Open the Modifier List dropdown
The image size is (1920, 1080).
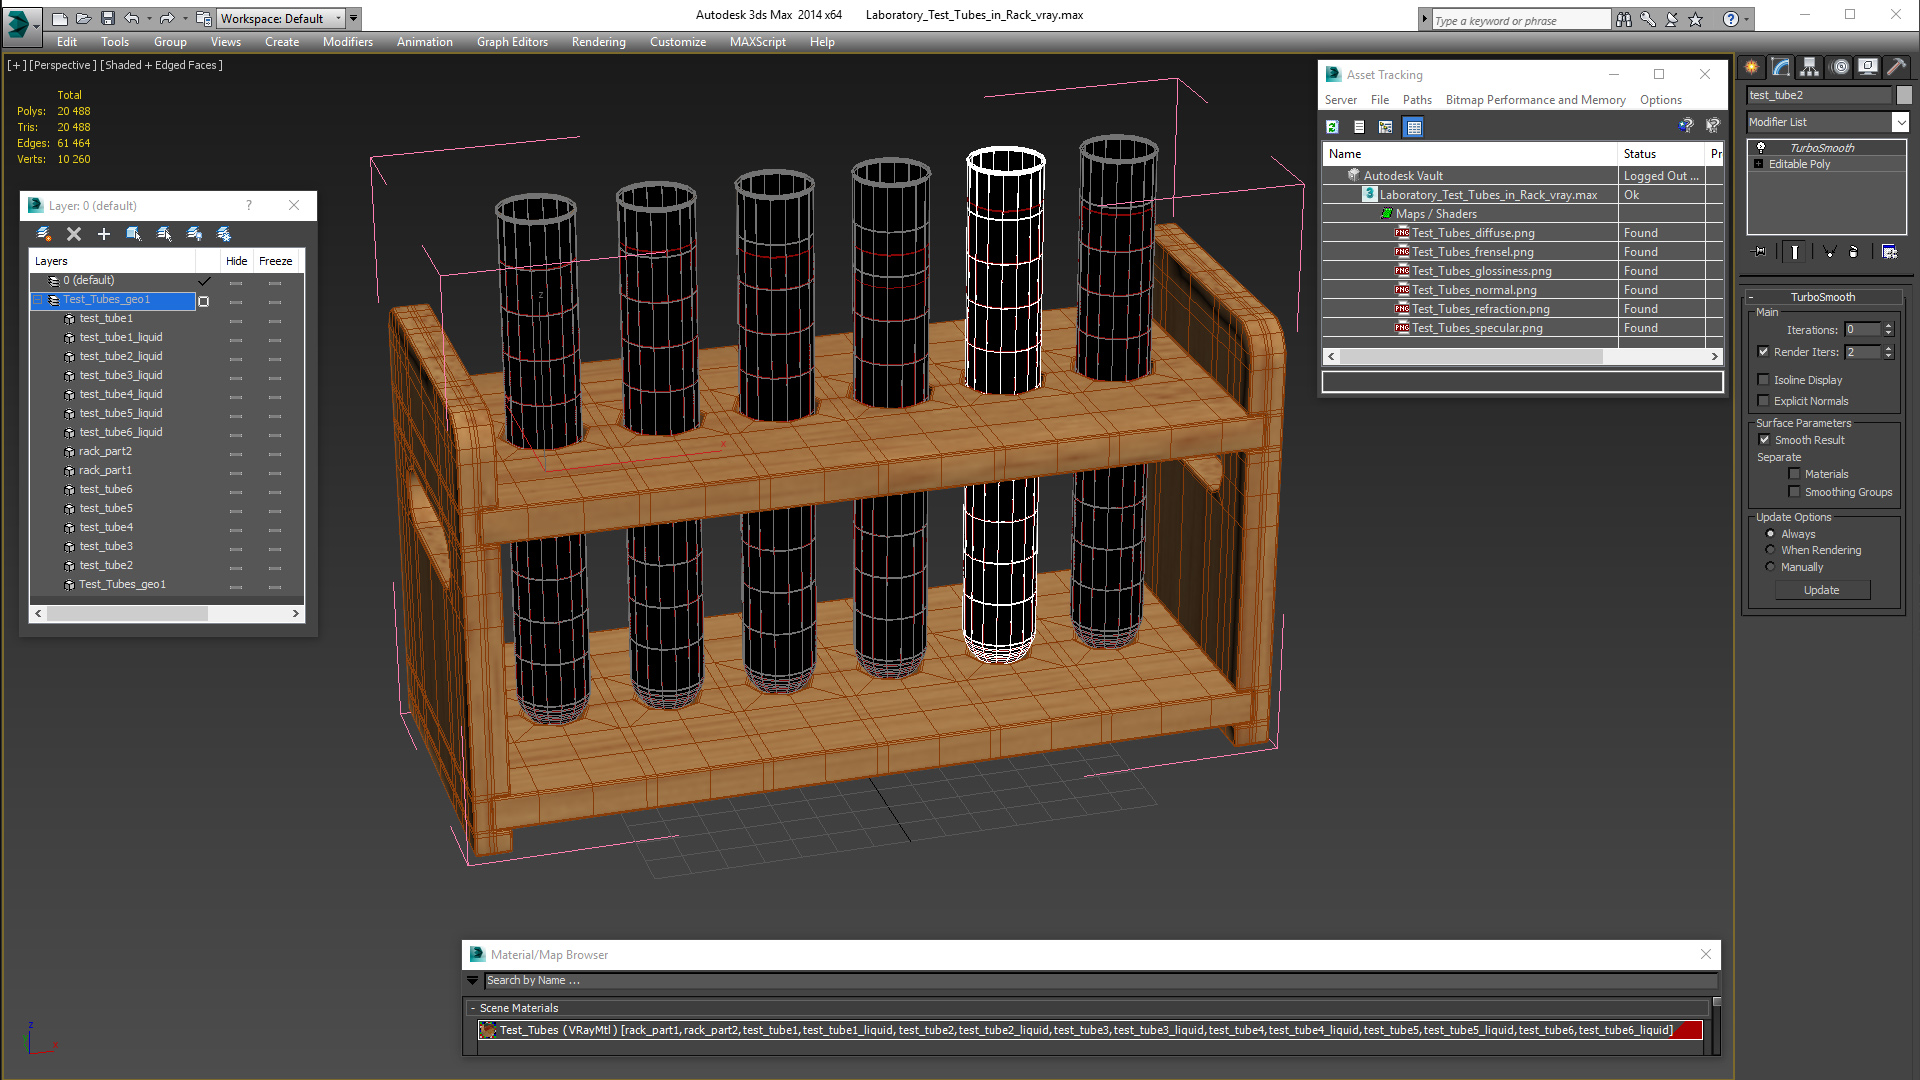[x=1900, y=122]
